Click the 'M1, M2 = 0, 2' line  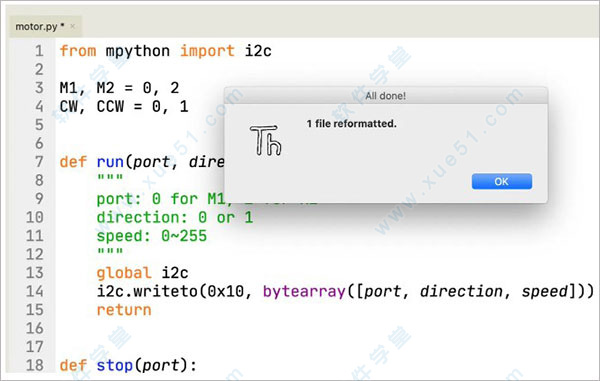click(x=119, y=88)
